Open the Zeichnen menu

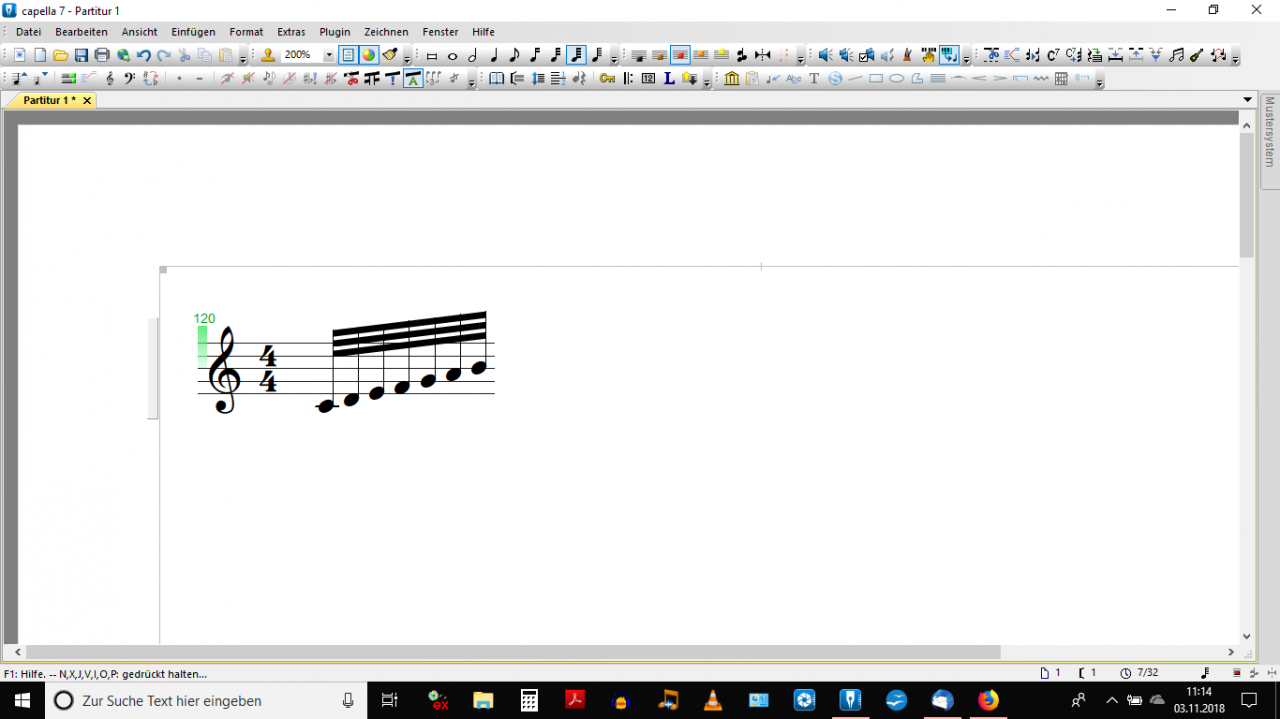point(386,32)
